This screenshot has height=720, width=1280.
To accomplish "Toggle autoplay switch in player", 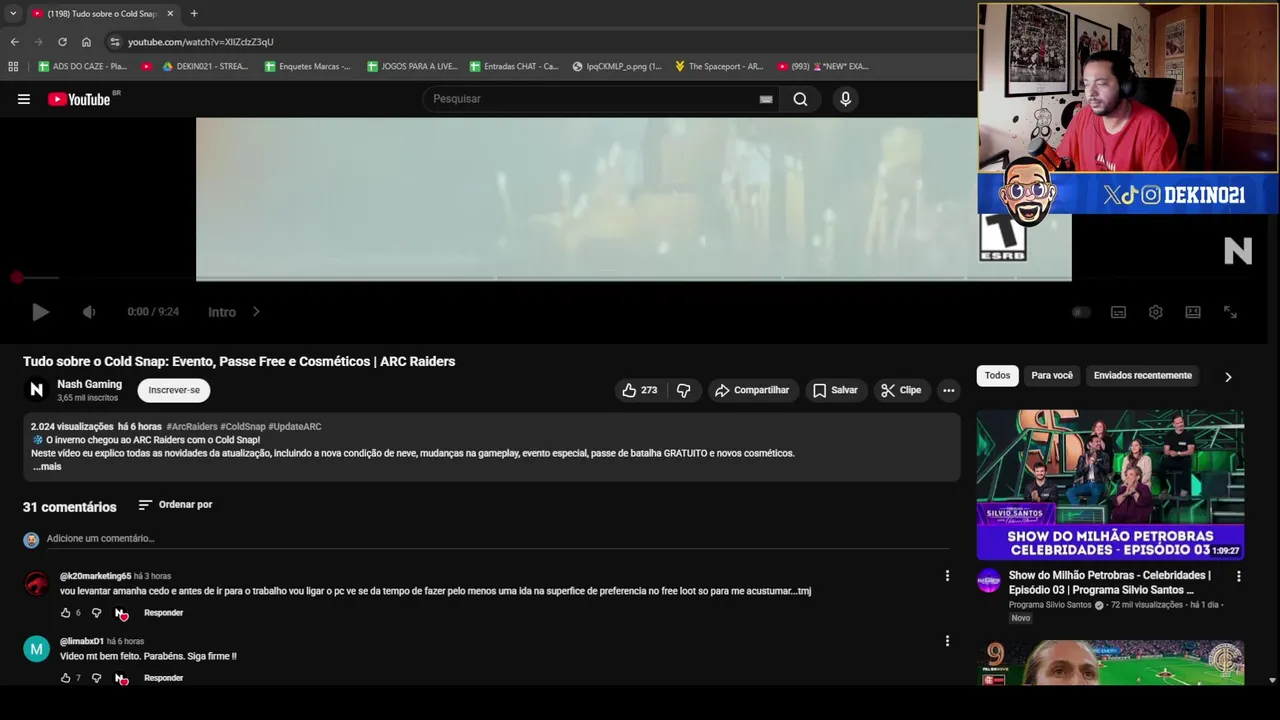I will click(x=1081, y=312).
